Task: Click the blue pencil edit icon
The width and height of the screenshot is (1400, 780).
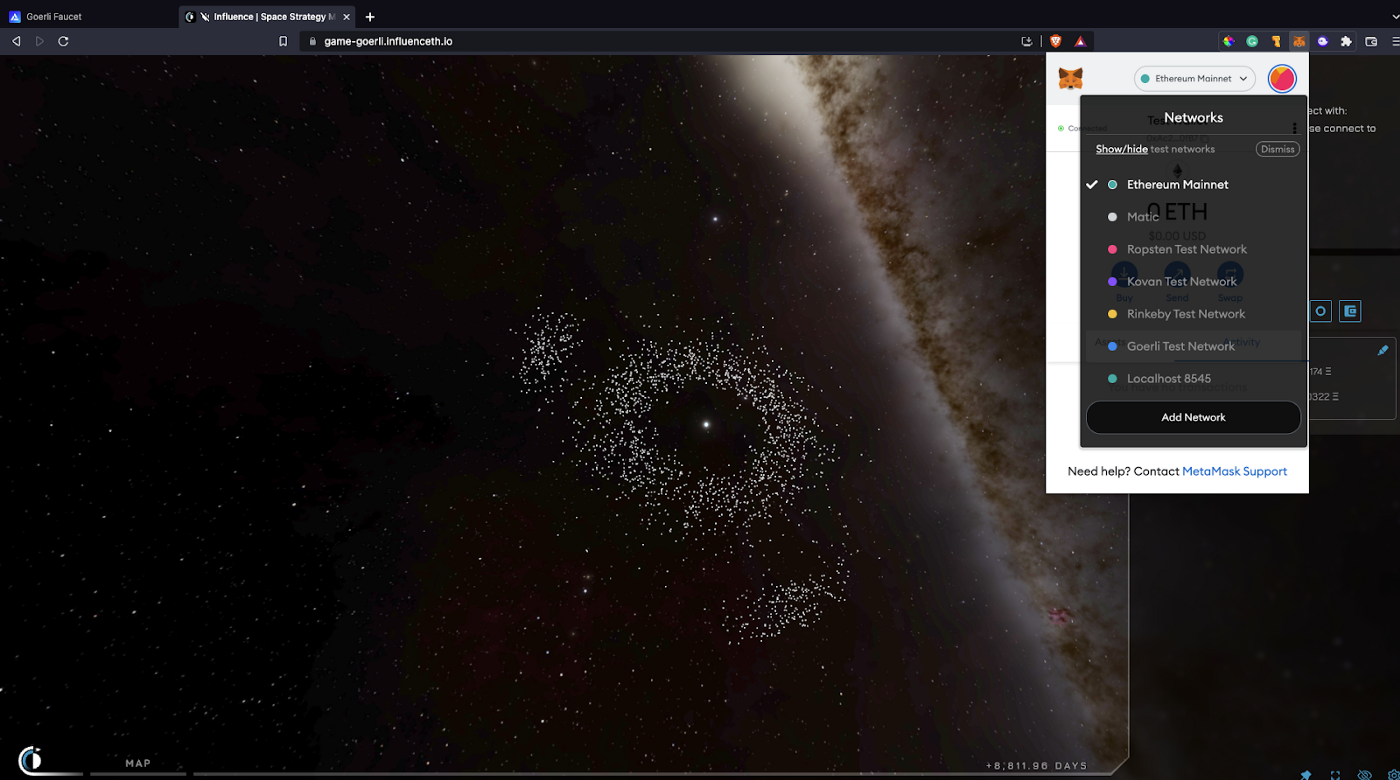Action: [1383, 350]
